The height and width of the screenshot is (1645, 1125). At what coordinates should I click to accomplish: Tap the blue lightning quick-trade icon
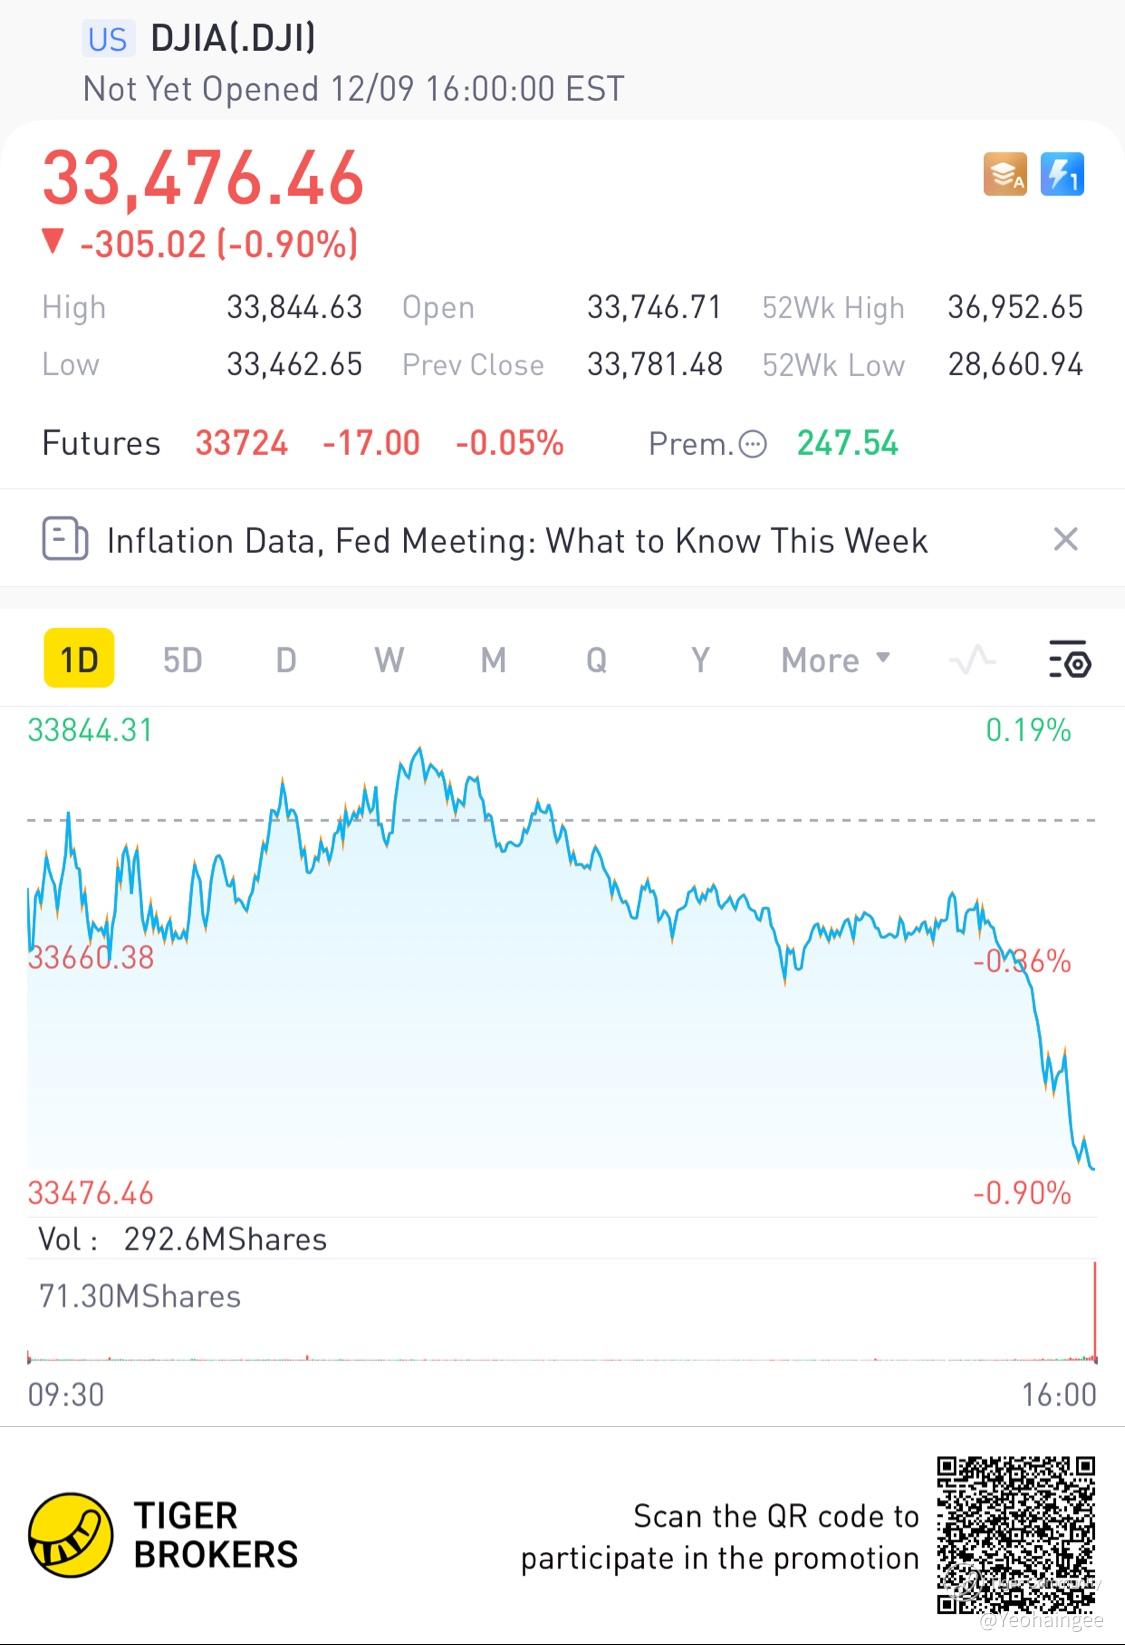[1062, 175]
